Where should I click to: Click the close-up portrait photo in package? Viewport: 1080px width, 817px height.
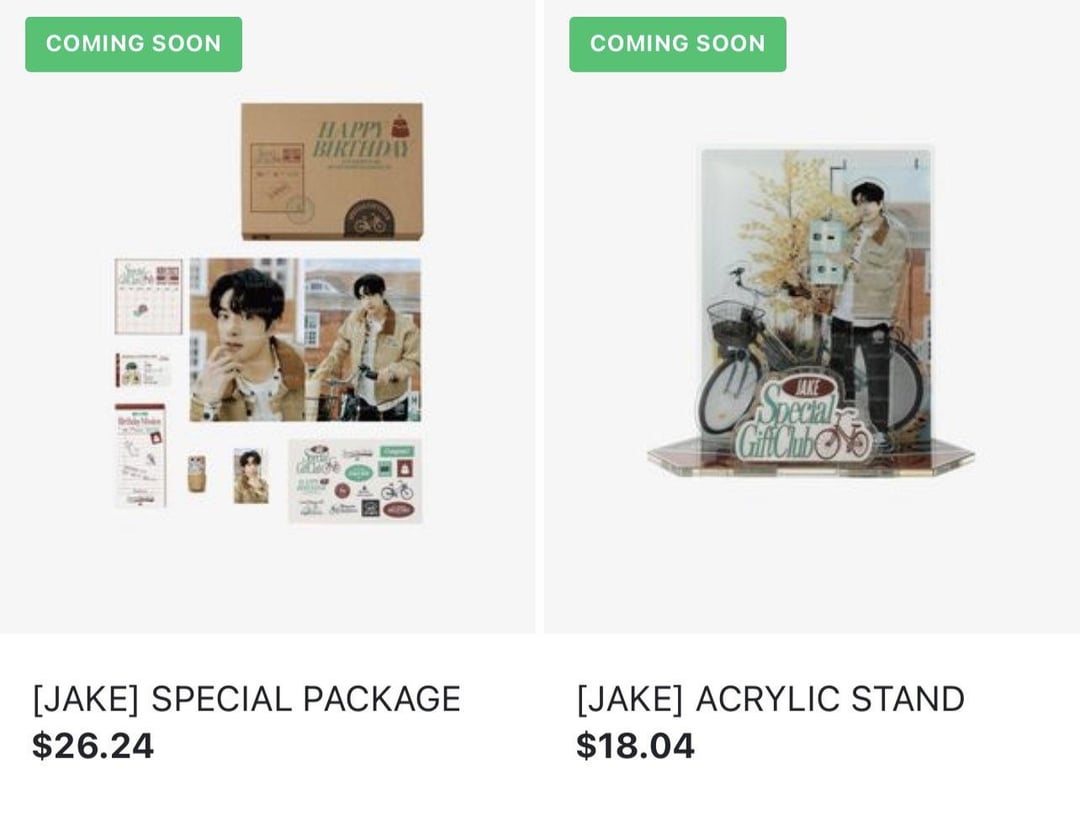click(x=247, y=340)
